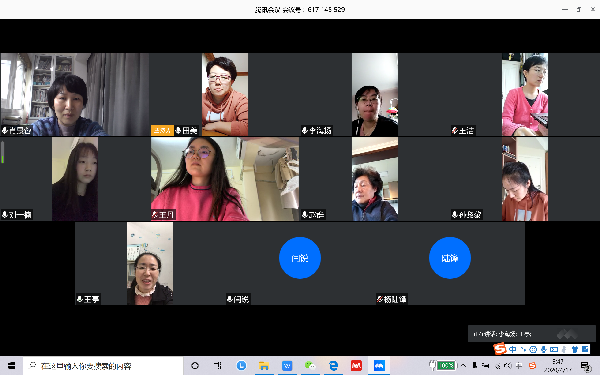Image resolution: width=600 pixels, height=375 pixels.
Task: Open WeChat from the taskbar
Action: pos(310,366)
